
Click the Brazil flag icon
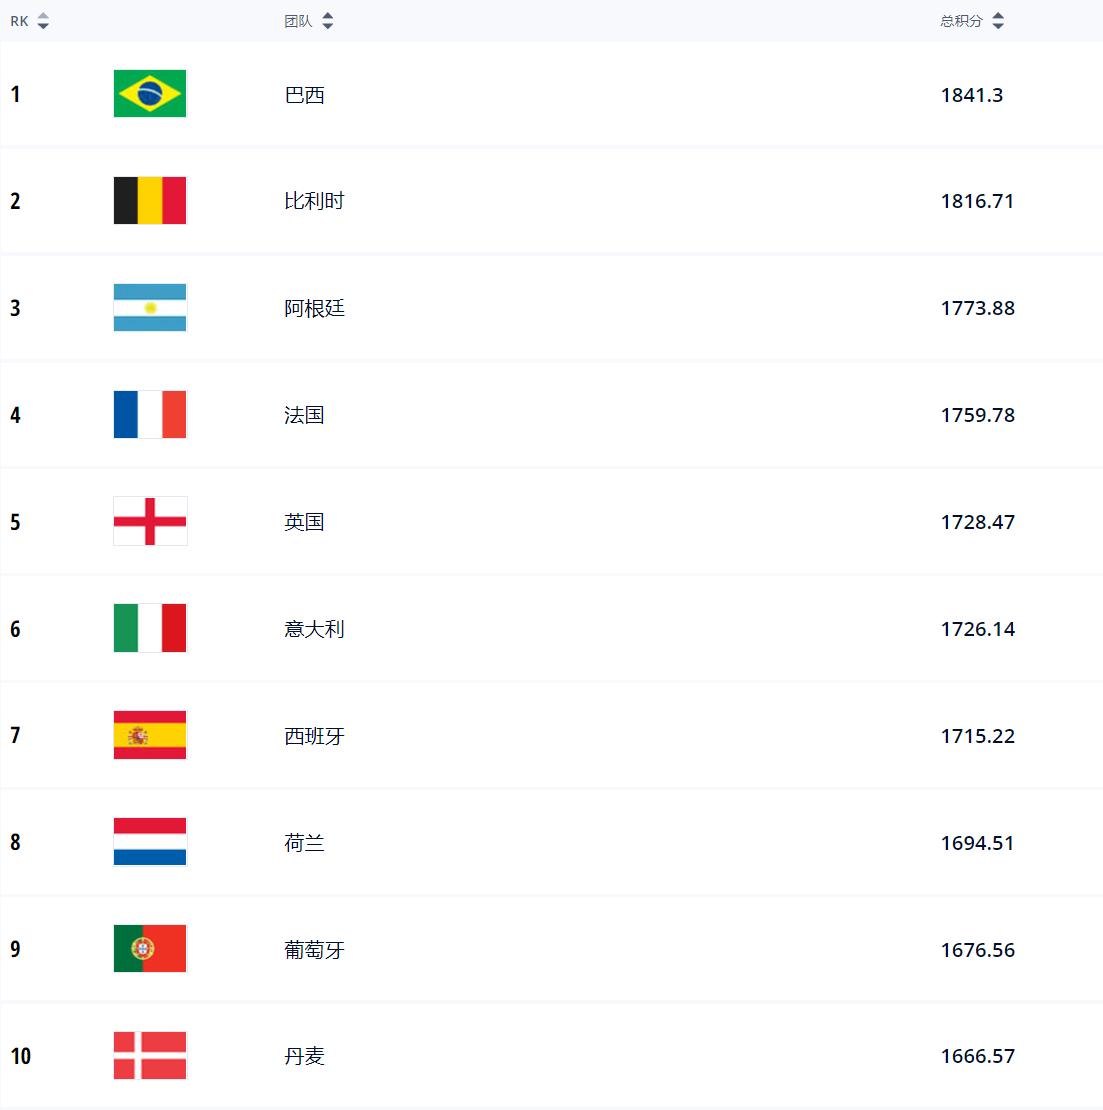(x=150, y=94)
